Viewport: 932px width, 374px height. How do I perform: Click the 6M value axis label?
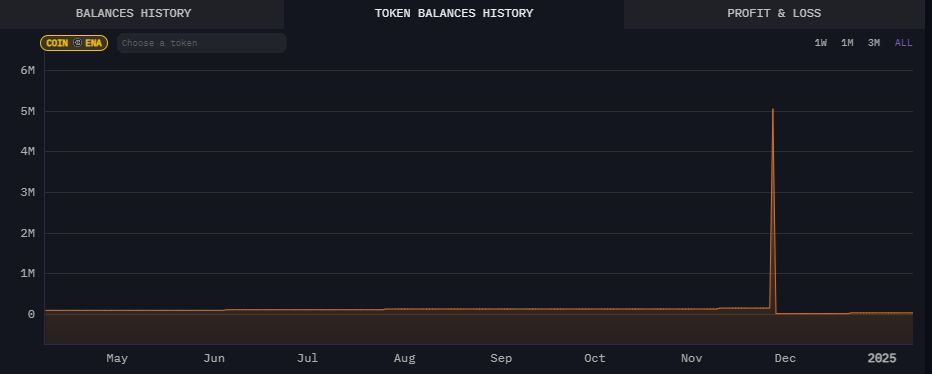click(x=28, y=70)
